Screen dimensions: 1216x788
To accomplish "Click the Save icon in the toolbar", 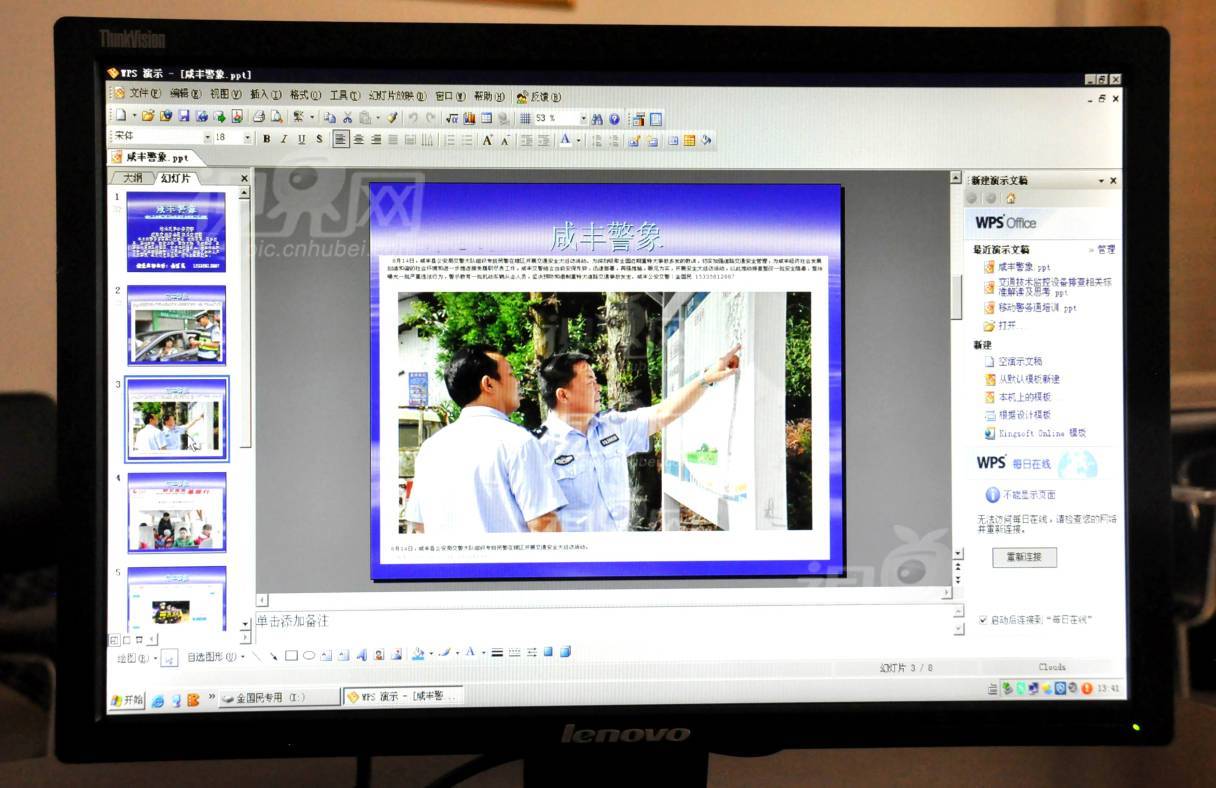I will pyautogui.click(x=184, y=117).
